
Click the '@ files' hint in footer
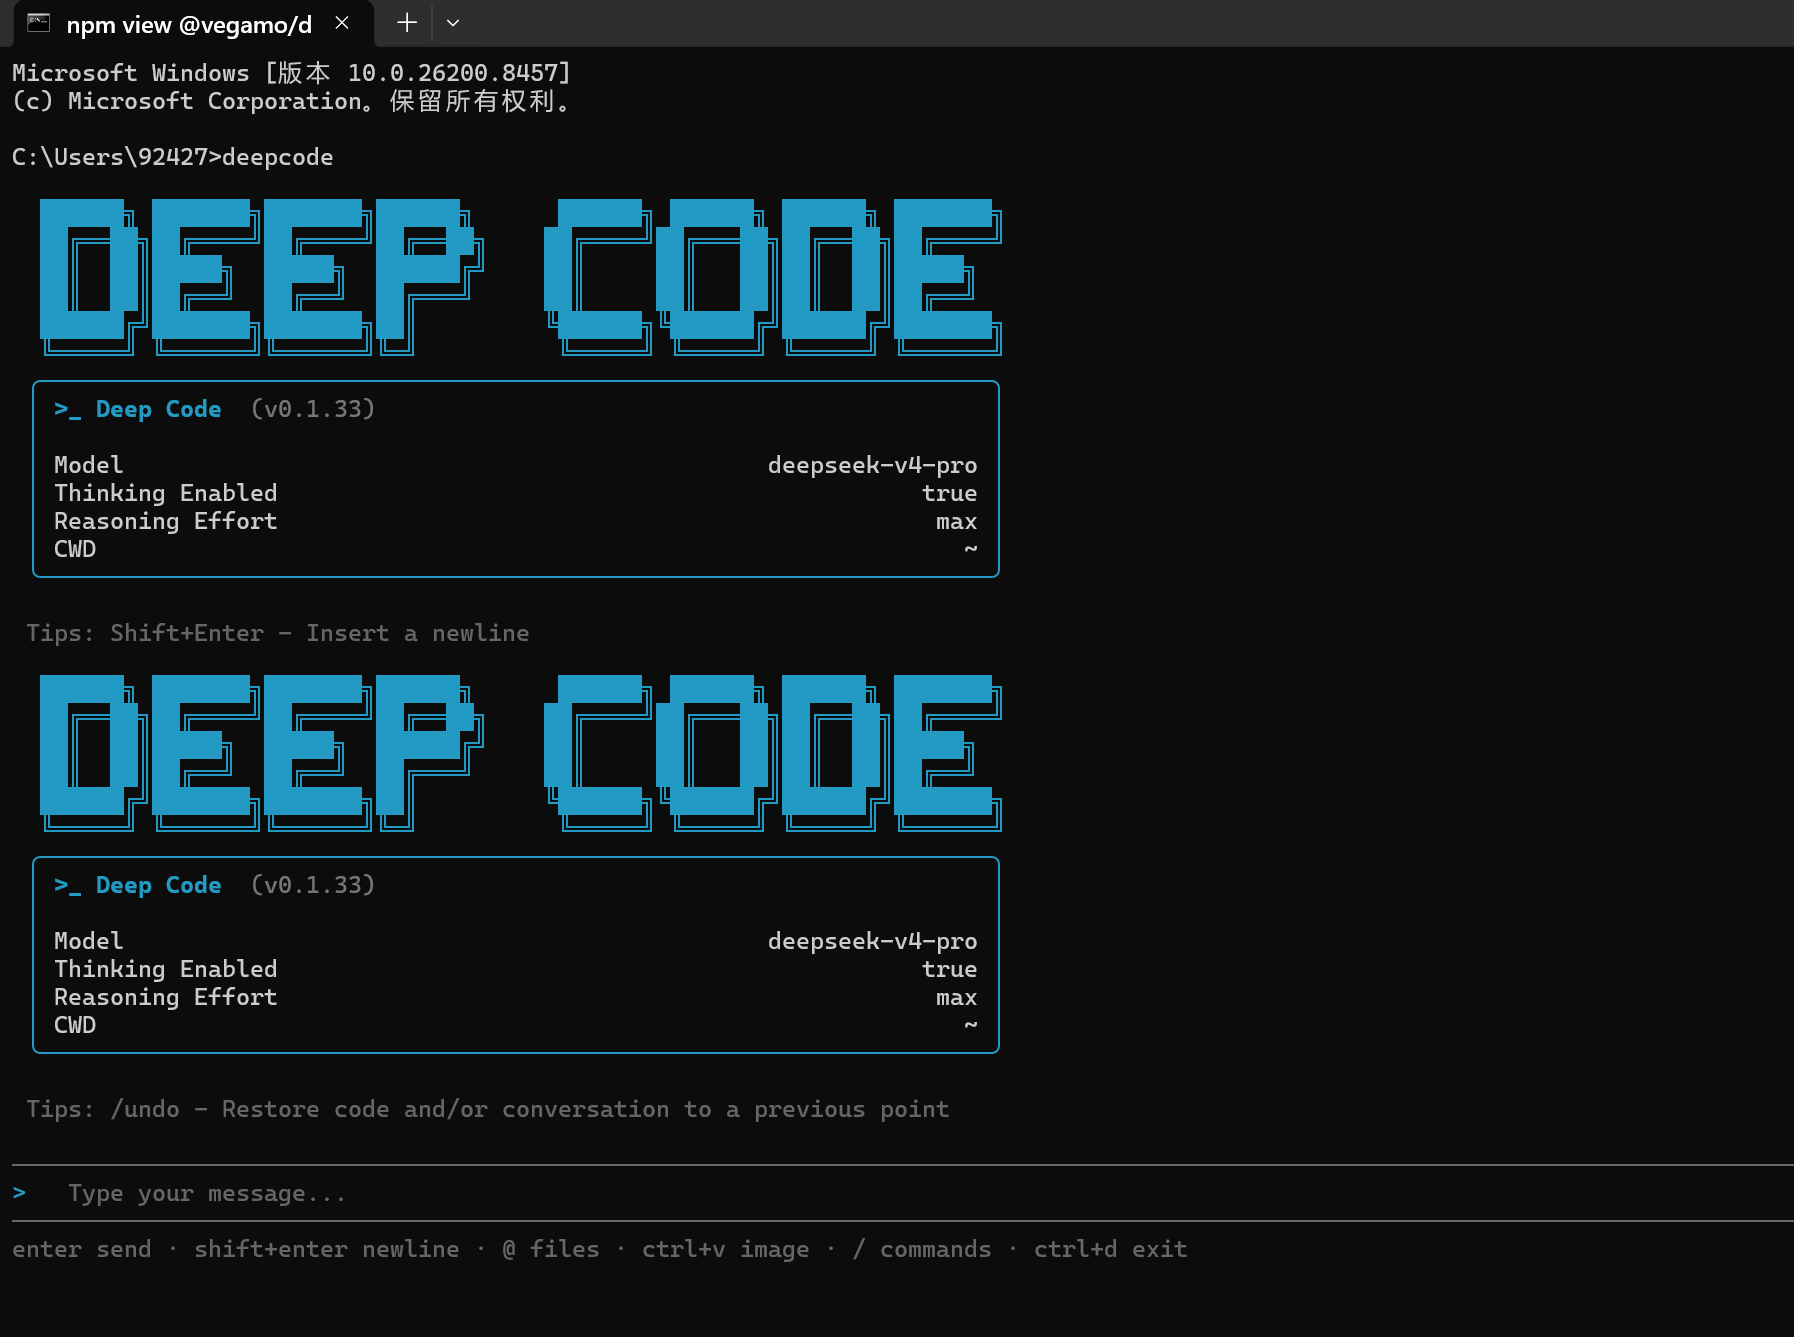(550, 1249)
